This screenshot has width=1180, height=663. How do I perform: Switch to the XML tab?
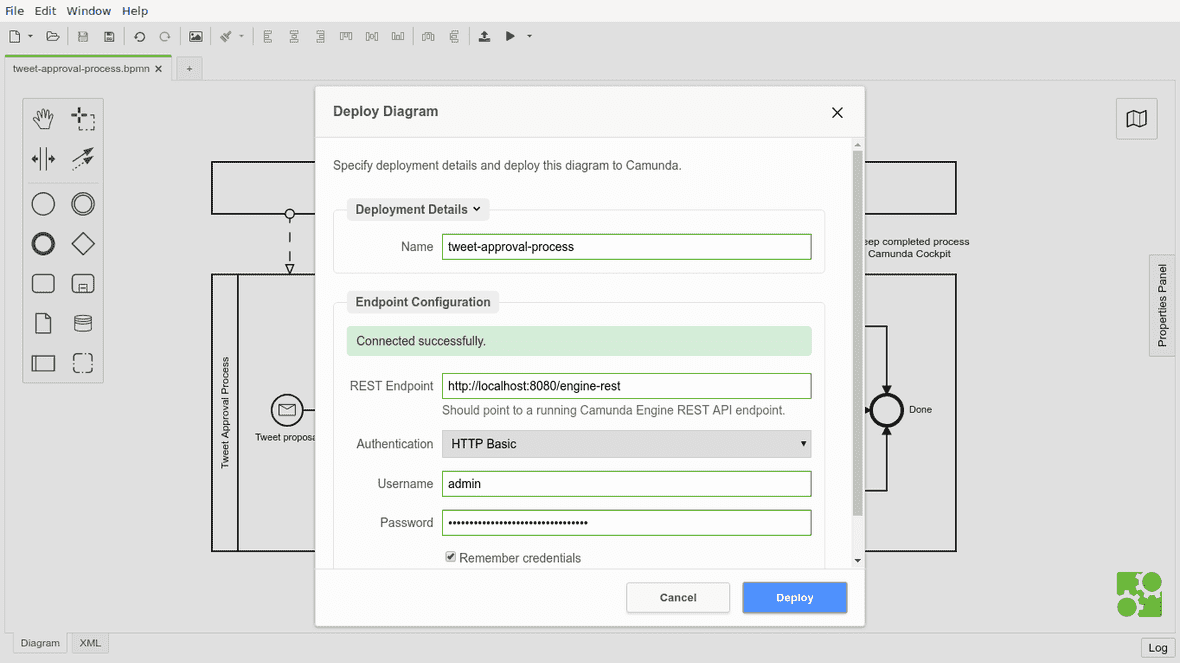[90, 643]
